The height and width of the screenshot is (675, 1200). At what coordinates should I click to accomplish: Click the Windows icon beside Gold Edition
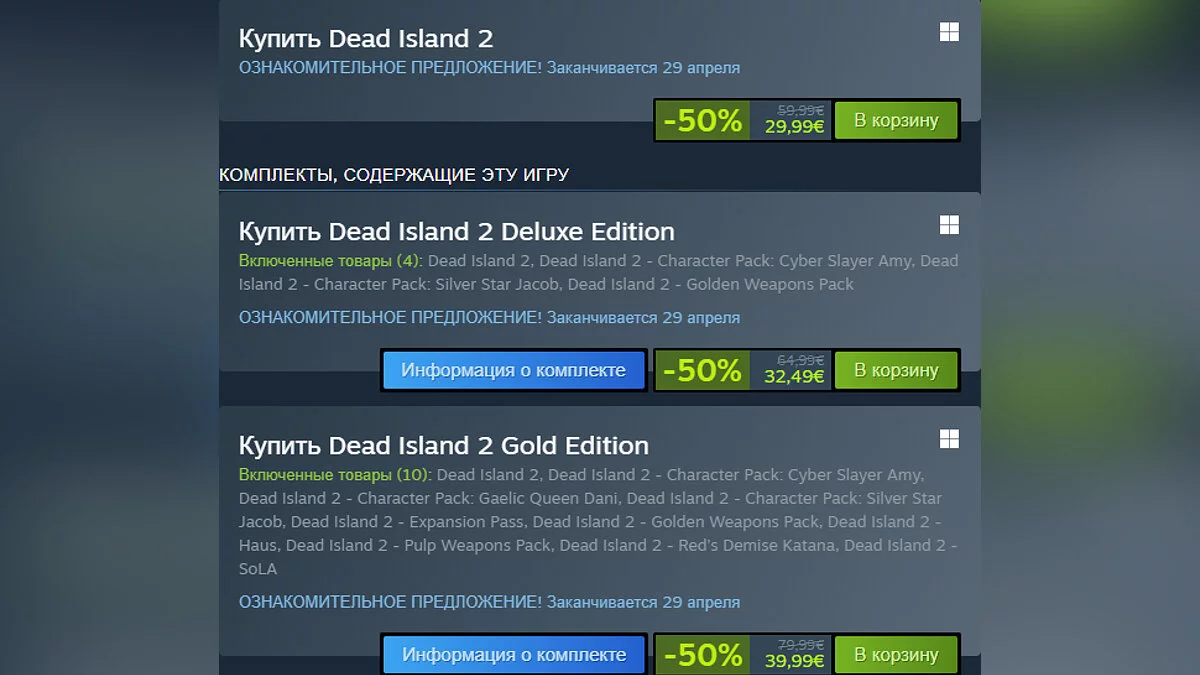[x=949, y=439]
